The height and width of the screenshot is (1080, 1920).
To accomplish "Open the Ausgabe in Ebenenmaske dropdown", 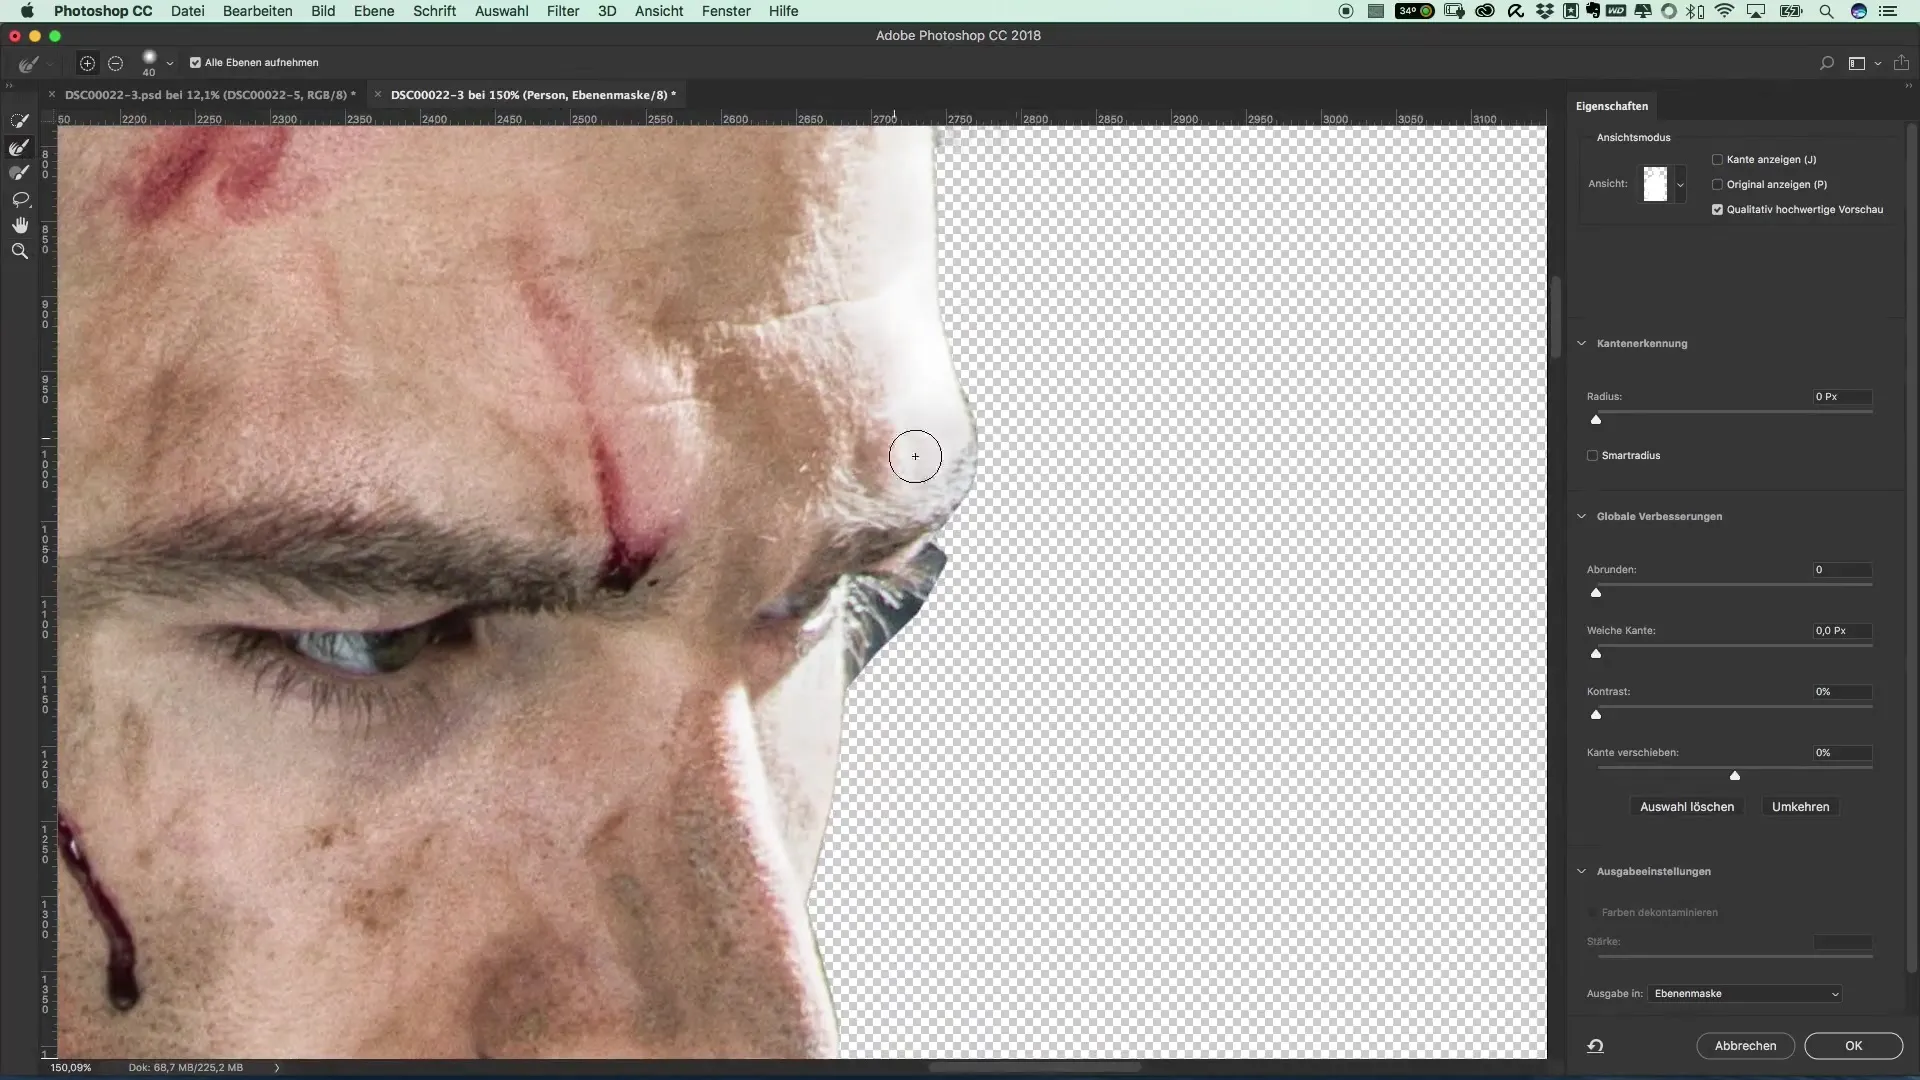I will pyautogui.click(x=1745, y=994).
